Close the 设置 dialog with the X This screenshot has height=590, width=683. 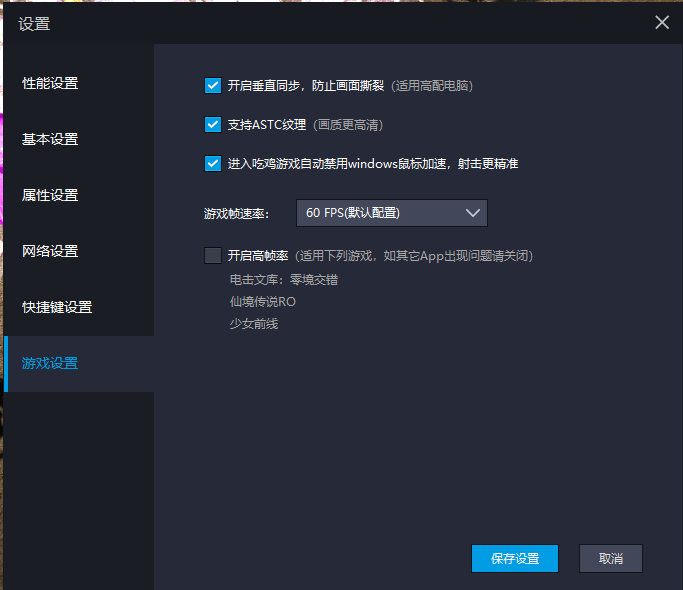coord(661,23)
